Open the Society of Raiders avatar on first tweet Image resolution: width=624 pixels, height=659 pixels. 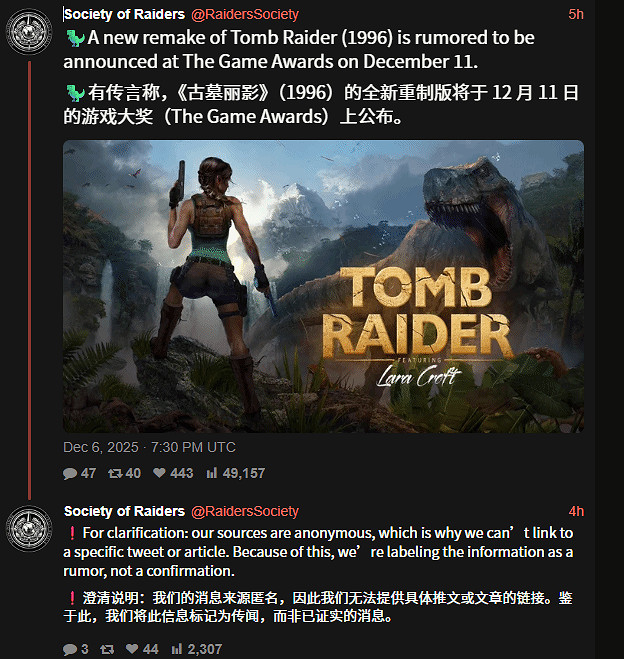click(x=29, y=32)
